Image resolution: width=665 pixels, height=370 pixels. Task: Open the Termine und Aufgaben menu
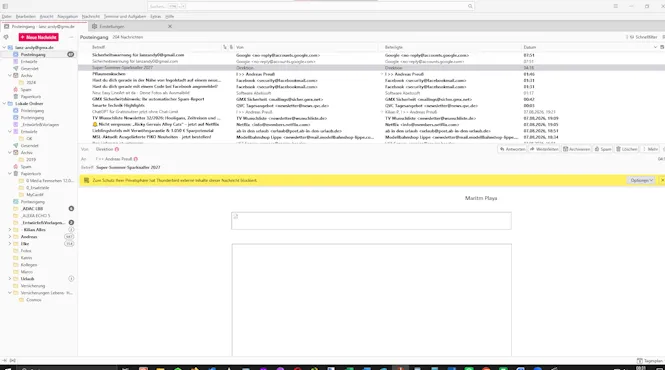[x=125, y=17]
